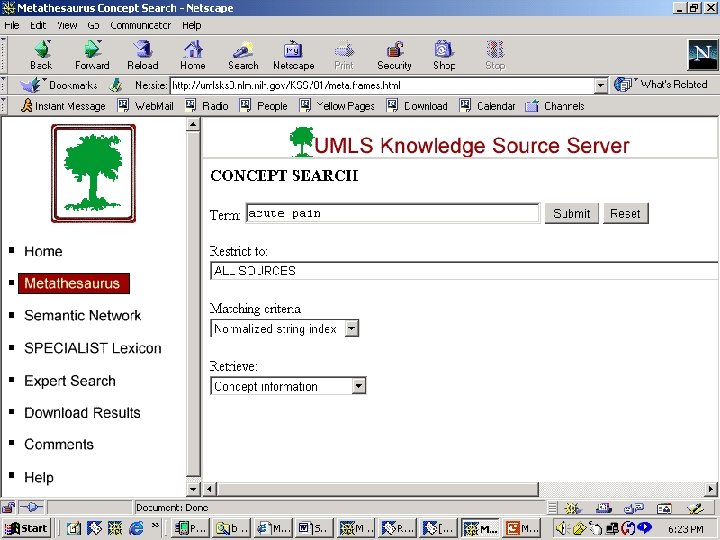Open Instant Message from personal toolbar

pos(63,106)
